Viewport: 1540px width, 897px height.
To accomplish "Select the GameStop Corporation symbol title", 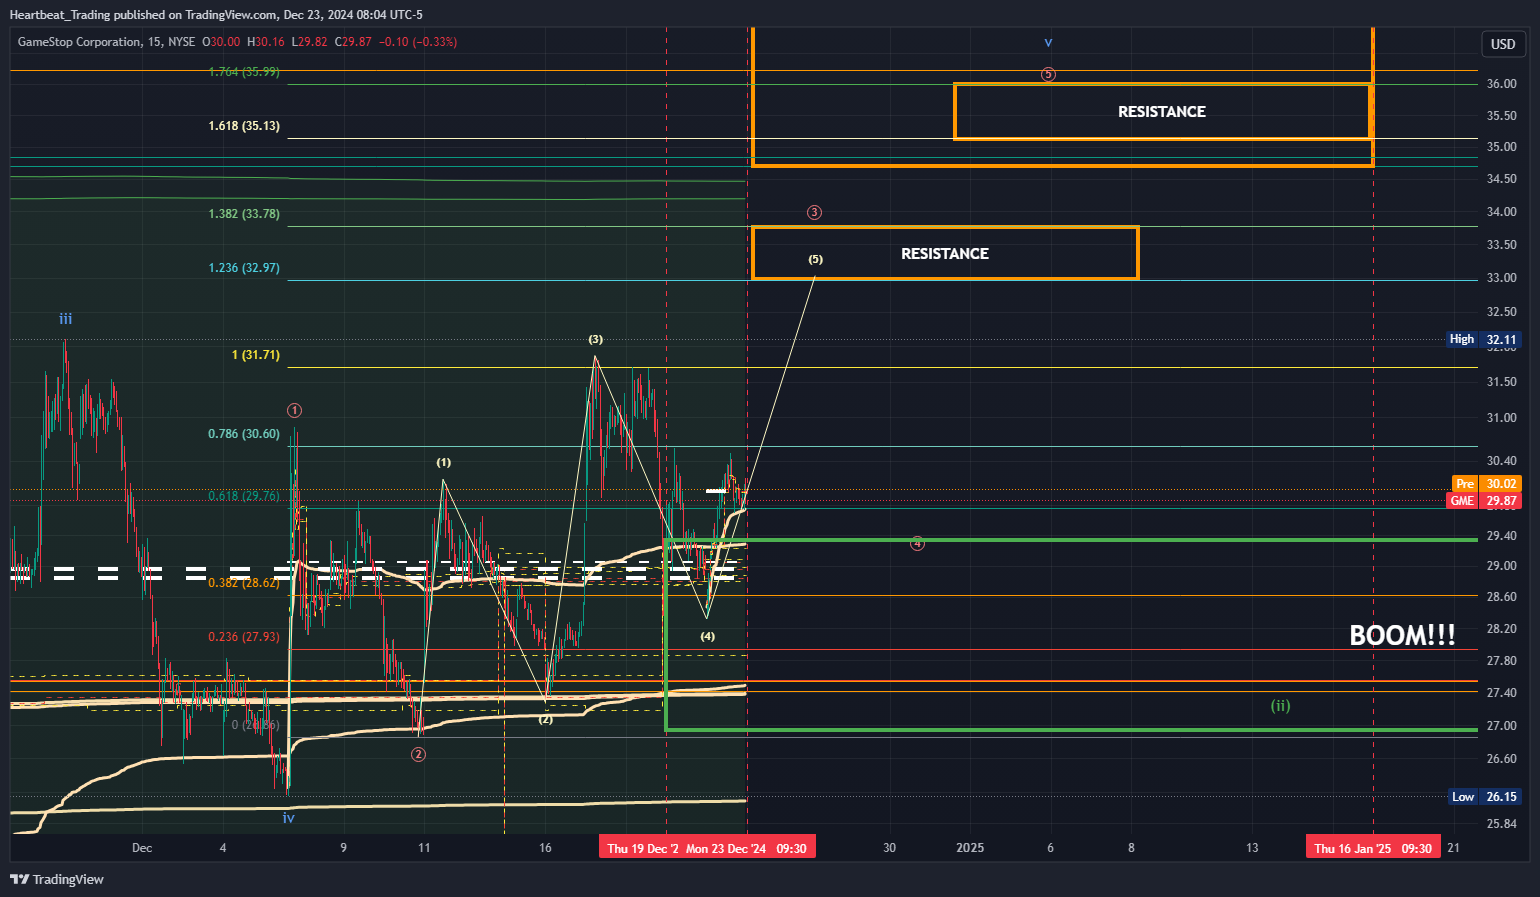I will tap(79, 42).
